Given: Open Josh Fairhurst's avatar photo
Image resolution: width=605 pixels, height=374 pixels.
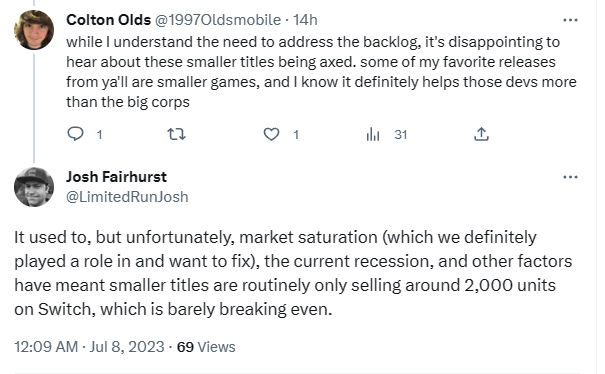Looking at the screenshot, I should pyautogui.click(x=34, y=187).
